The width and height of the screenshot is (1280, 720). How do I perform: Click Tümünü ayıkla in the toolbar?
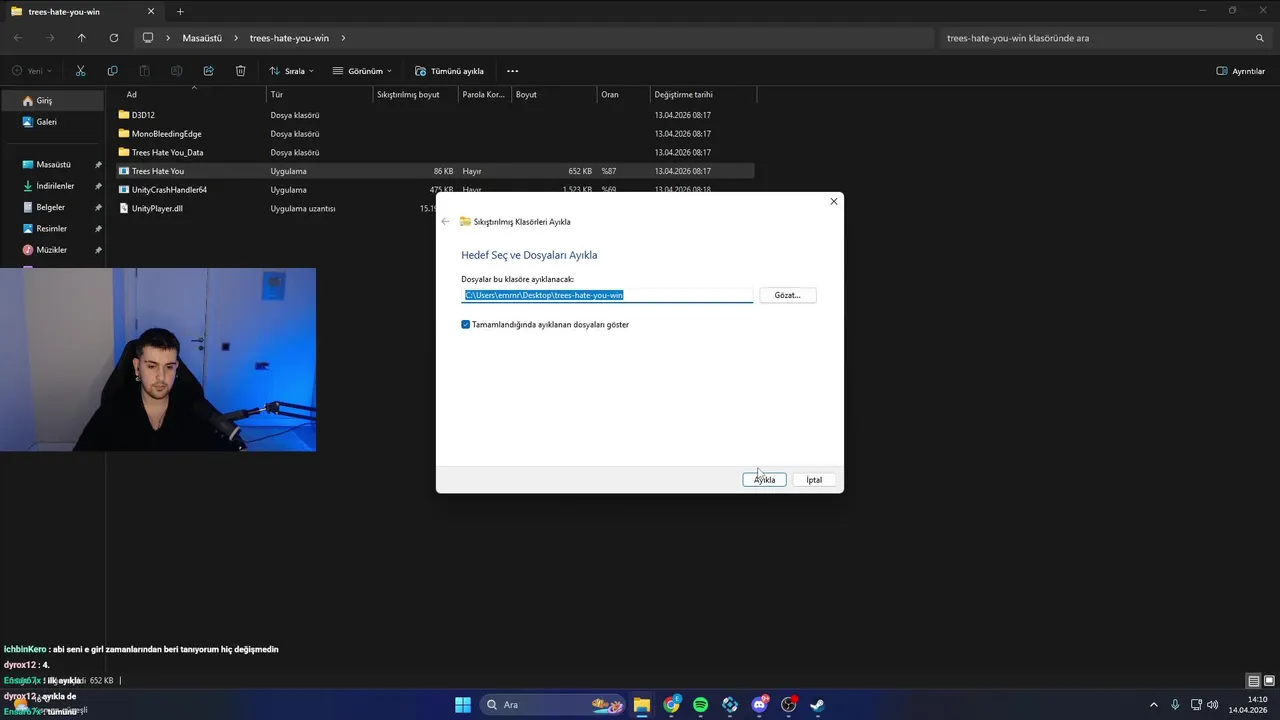(450, 71)
